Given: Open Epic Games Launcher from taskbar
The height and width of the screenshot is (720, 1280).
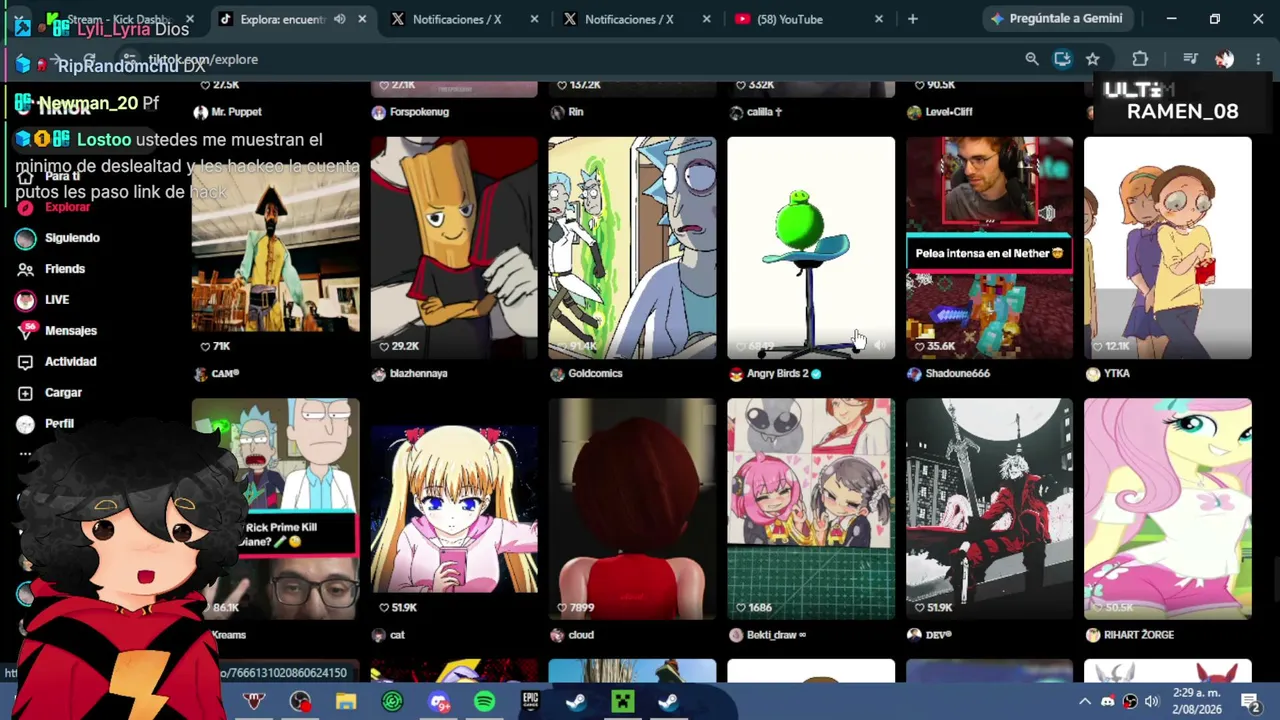Looking at the screenshot, I should (x=530, y=702).
